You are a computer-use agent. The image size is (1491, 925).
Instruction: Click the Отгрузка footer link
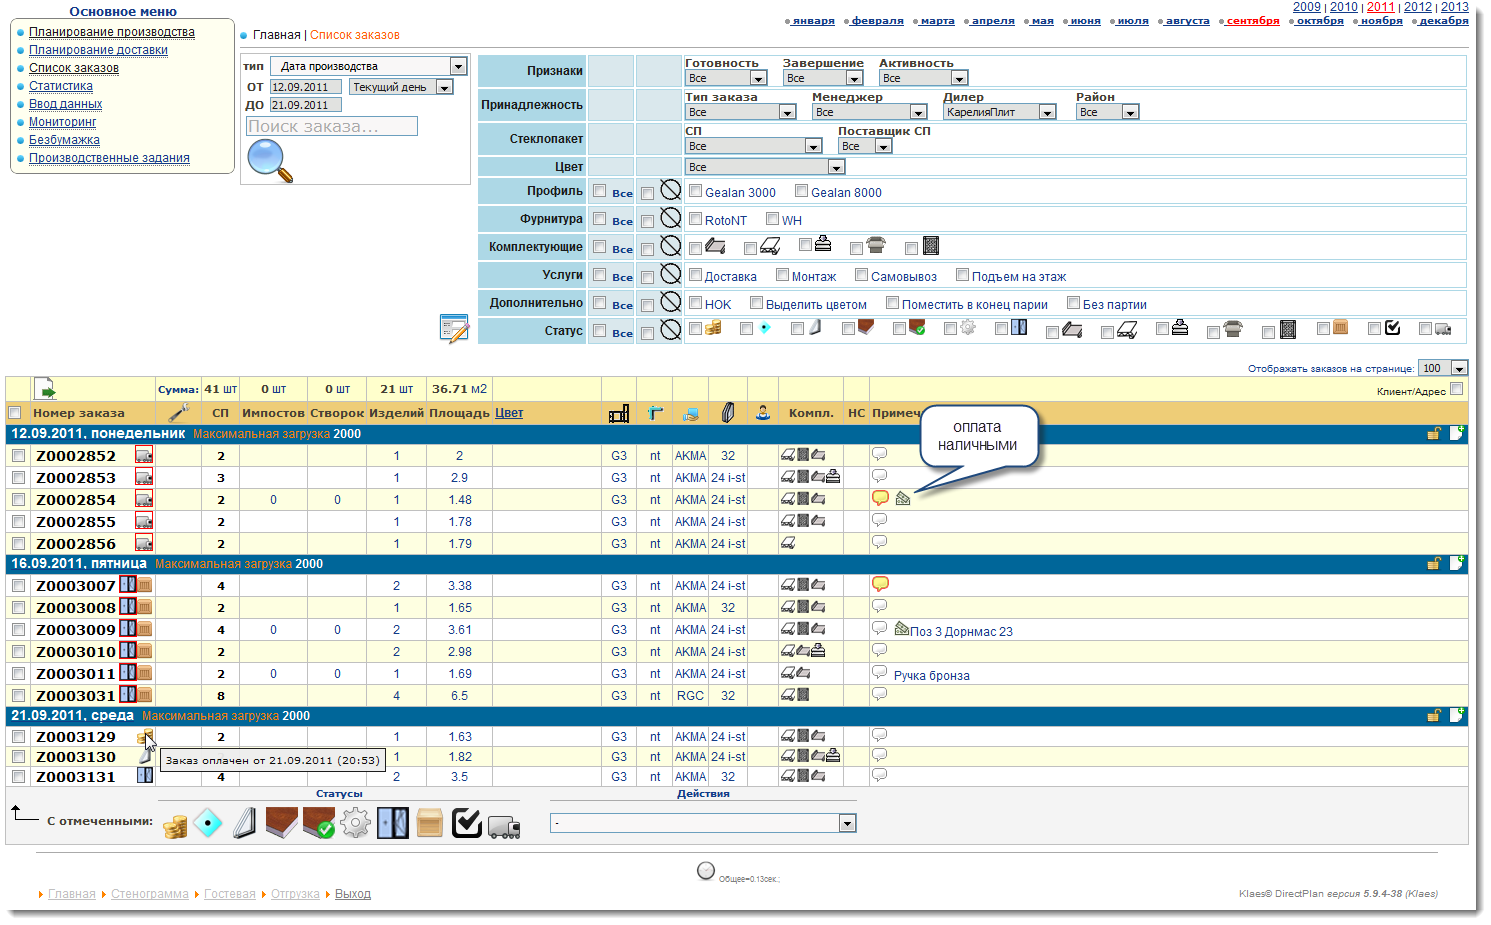click(295, 894)
